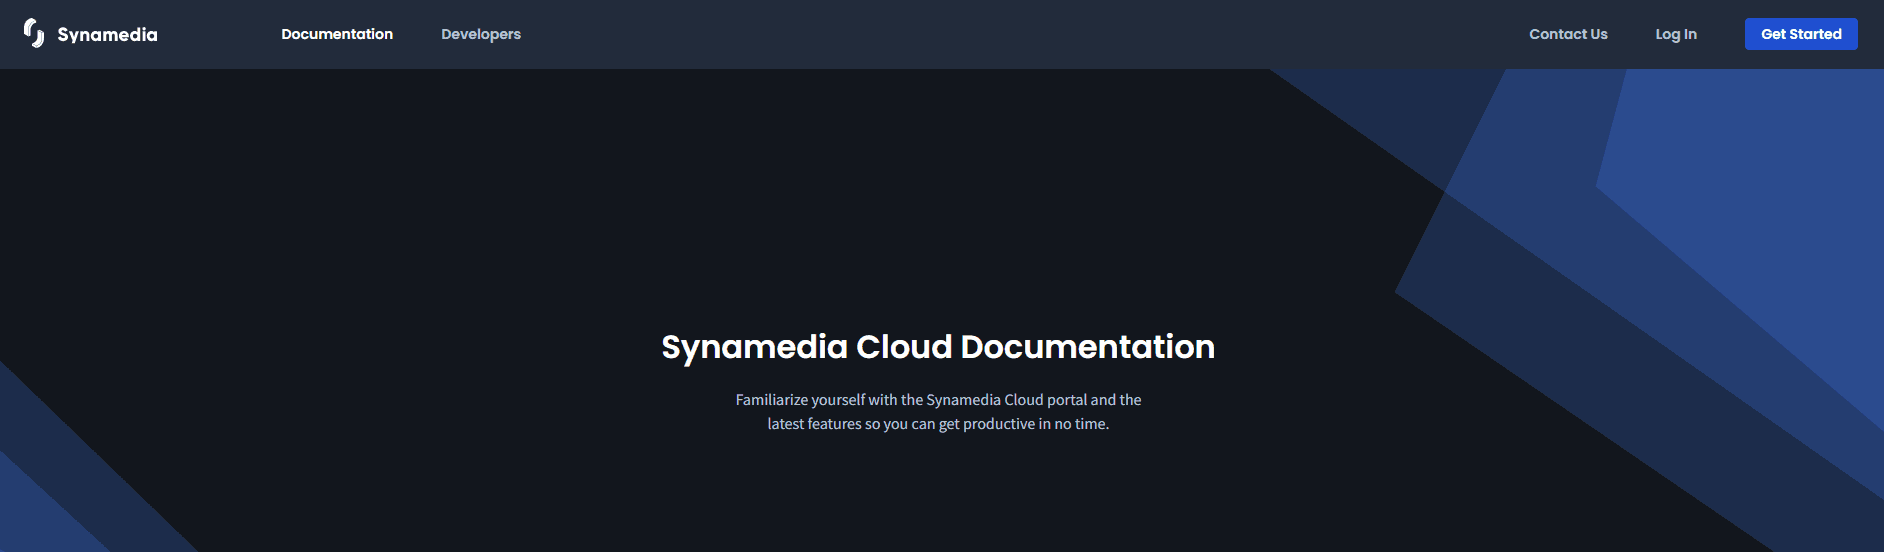Click the Log In link
The image size is (1884, 552).
coord(1676,34)
